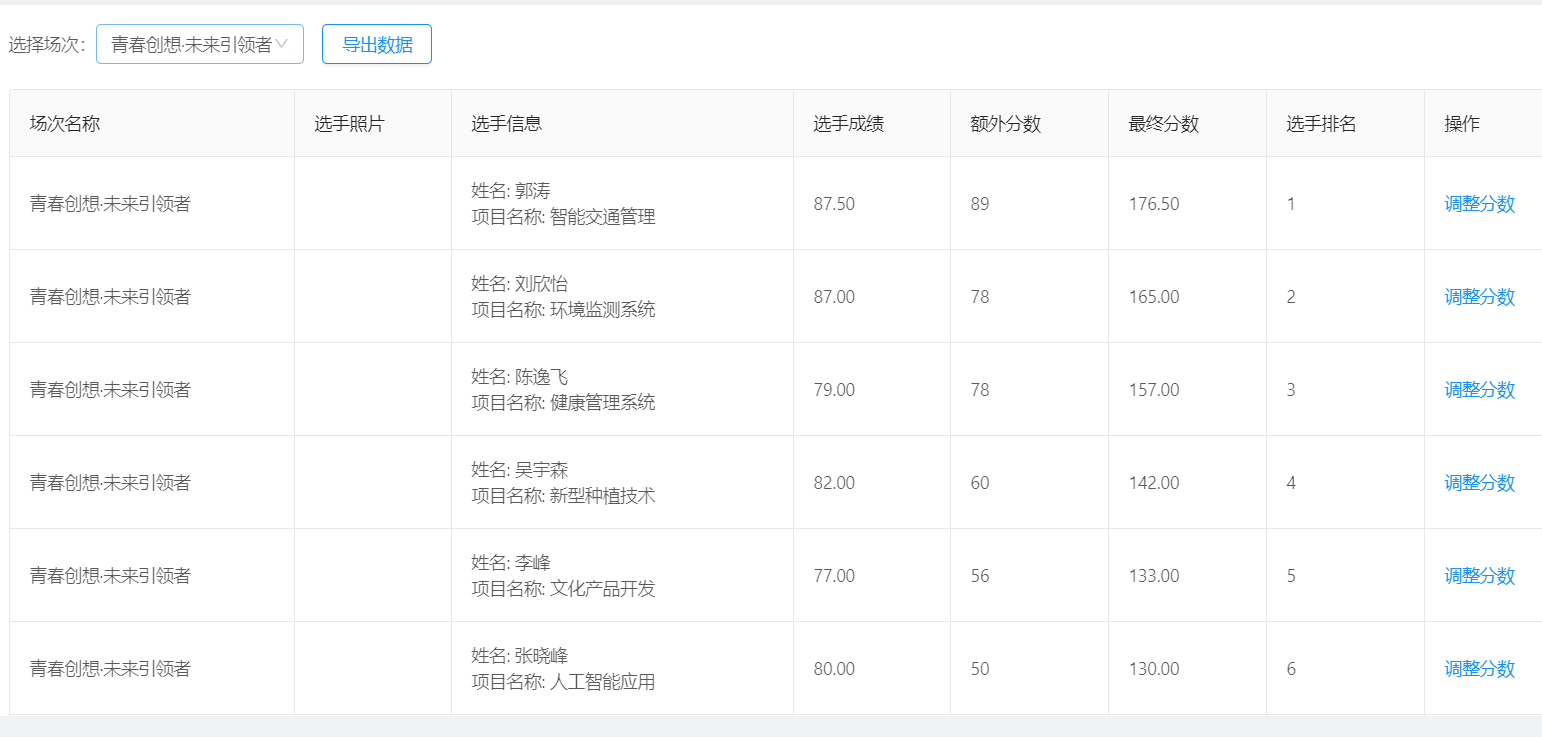Click the score 82.00

tap(834, 483)
